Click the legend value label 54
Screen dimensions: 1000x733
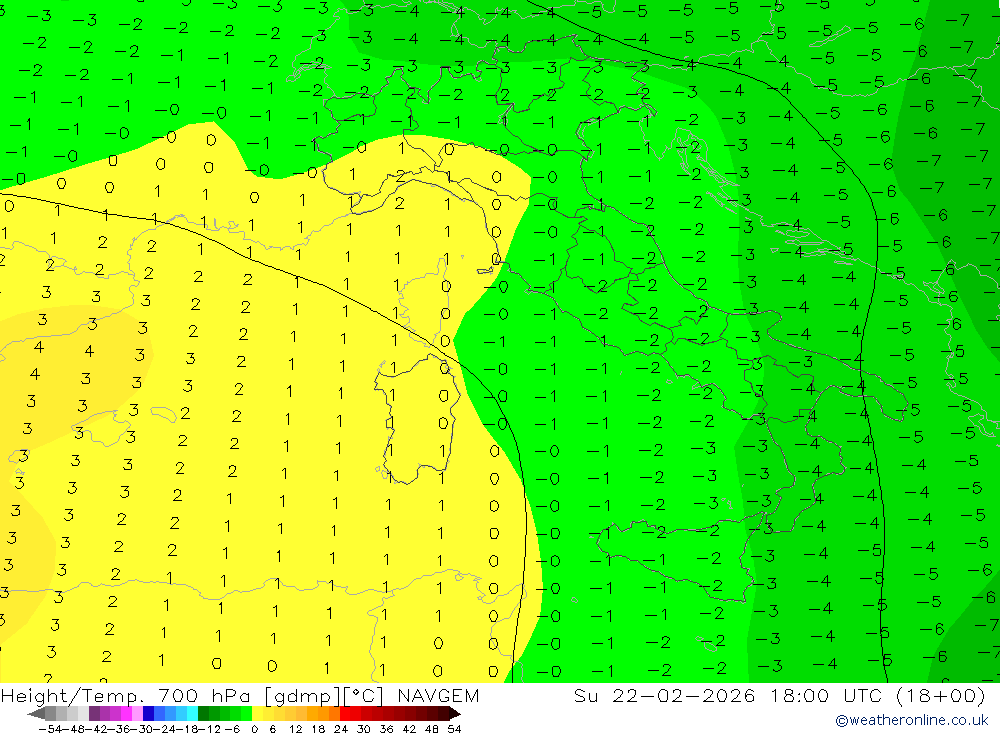click(x=454, y=729)
